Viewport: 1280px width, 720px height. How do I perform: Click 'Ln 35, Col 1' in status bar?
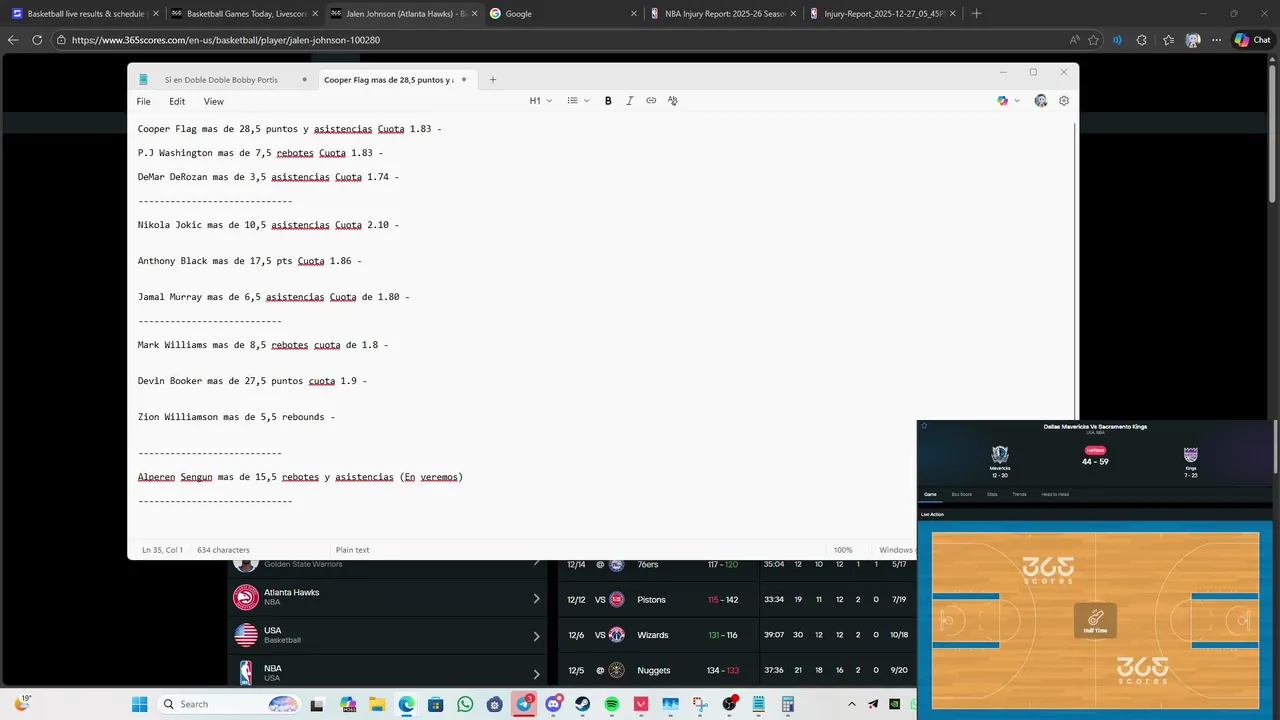[x=162, y=550]
